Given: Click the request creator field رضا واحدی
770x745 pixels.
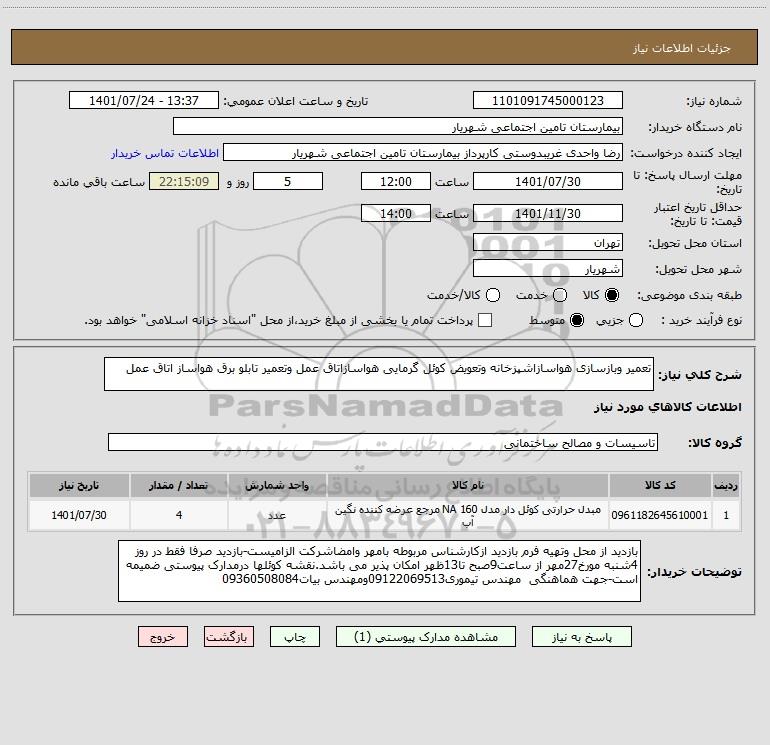Looking at the screenshot, I should pos(423,152).
